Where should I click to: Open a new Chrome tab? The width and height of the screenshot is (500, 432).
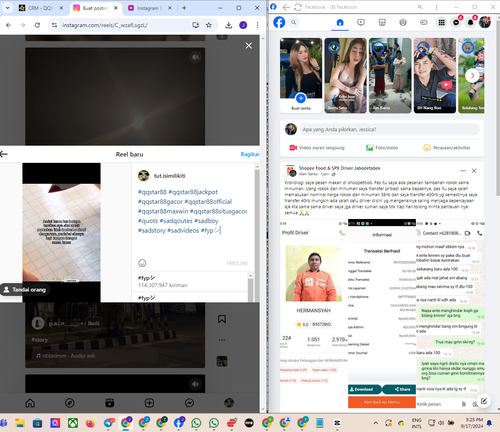pos(184,8)
